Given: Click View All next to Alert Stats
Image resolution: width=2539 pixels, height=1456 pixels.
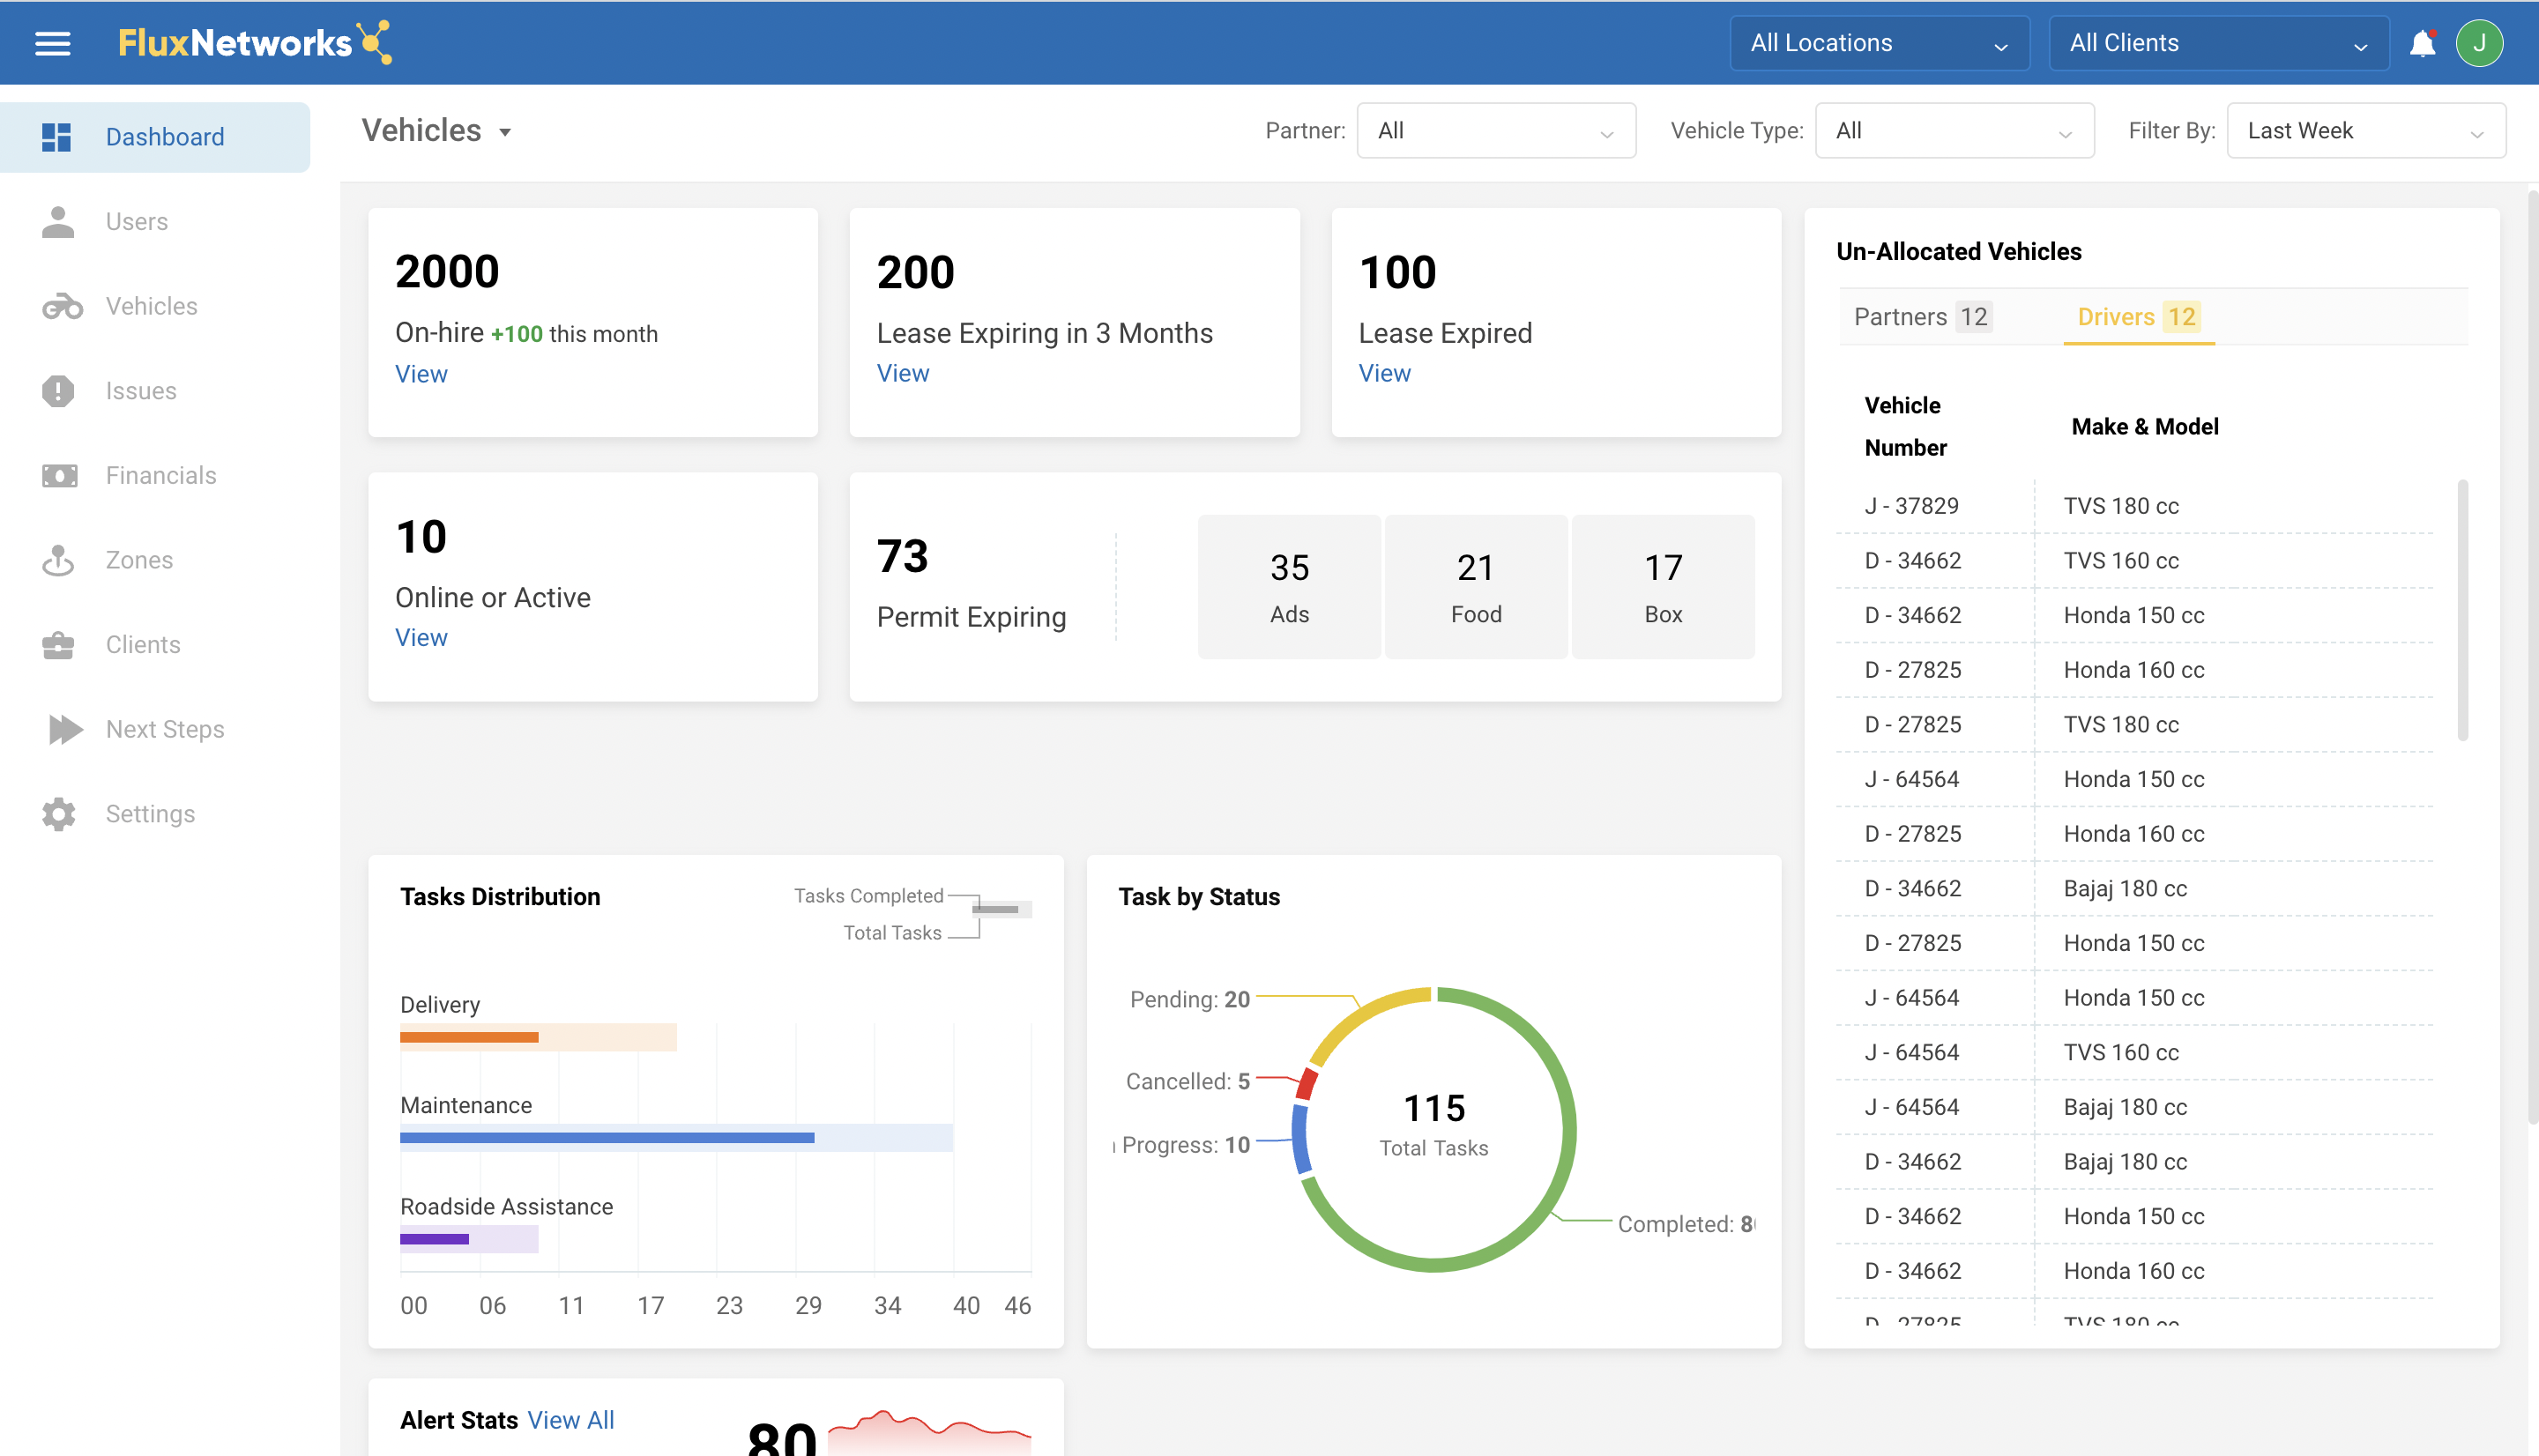Looking at the screenshot, I should pos(570,1420).
